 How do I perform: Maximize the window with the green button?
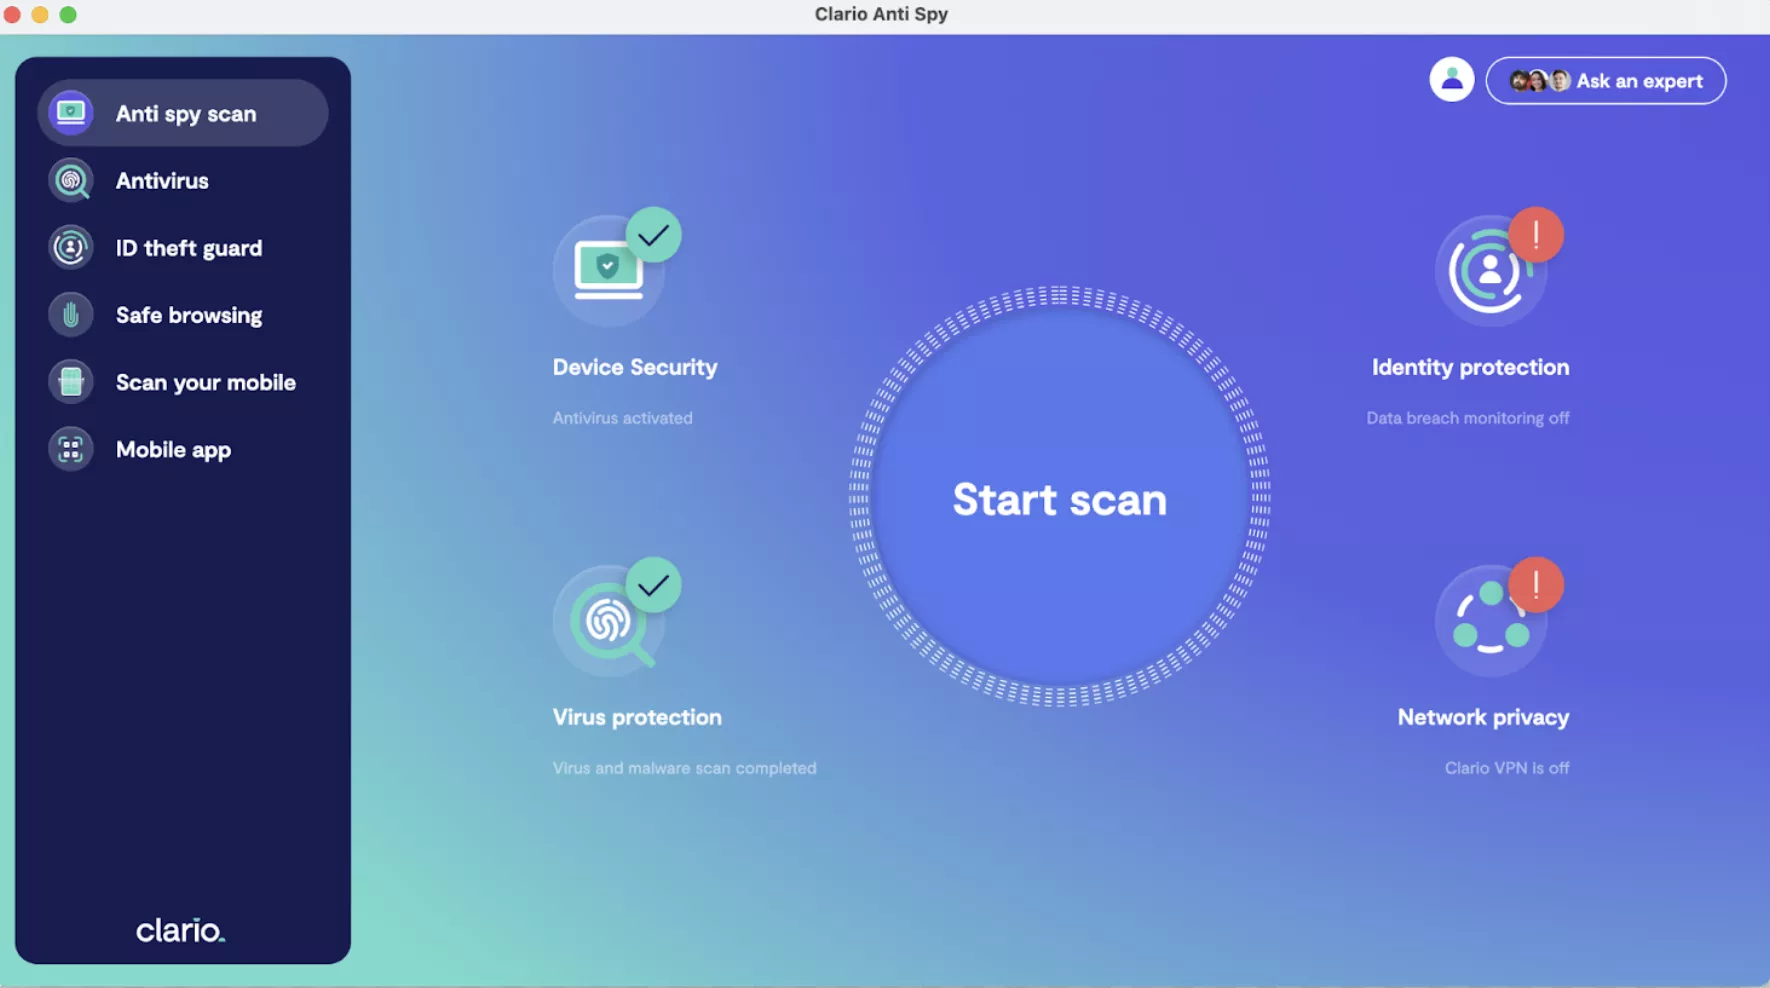tap(68, 15)
